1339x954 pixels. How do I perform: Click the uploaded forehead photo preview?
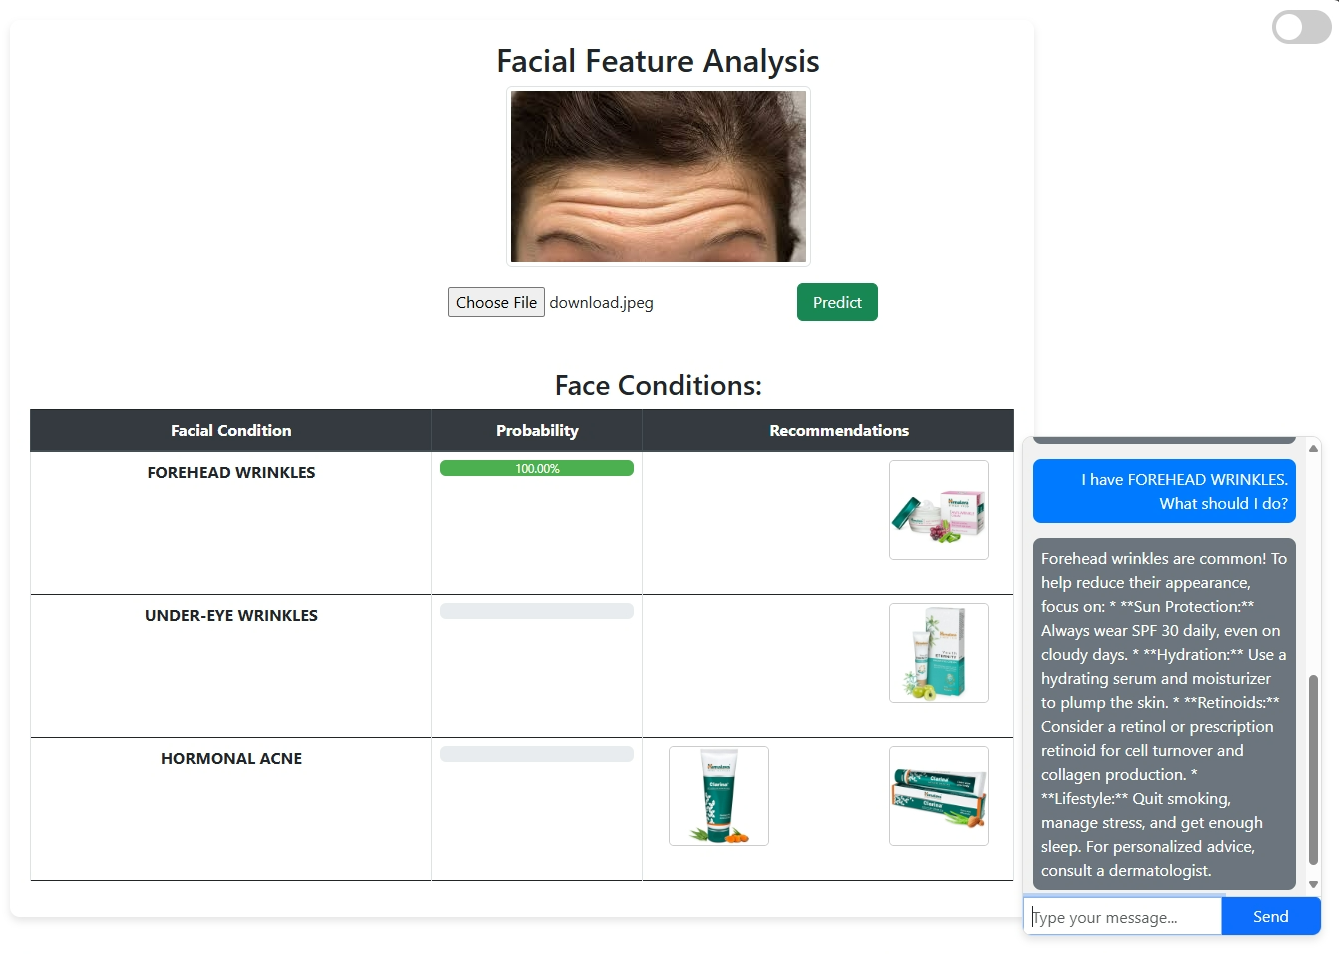click(x=658, y=177)
